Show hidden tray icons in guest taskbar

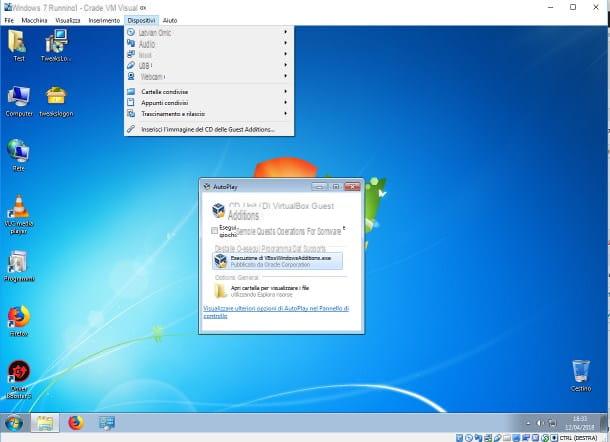point(528,423)
